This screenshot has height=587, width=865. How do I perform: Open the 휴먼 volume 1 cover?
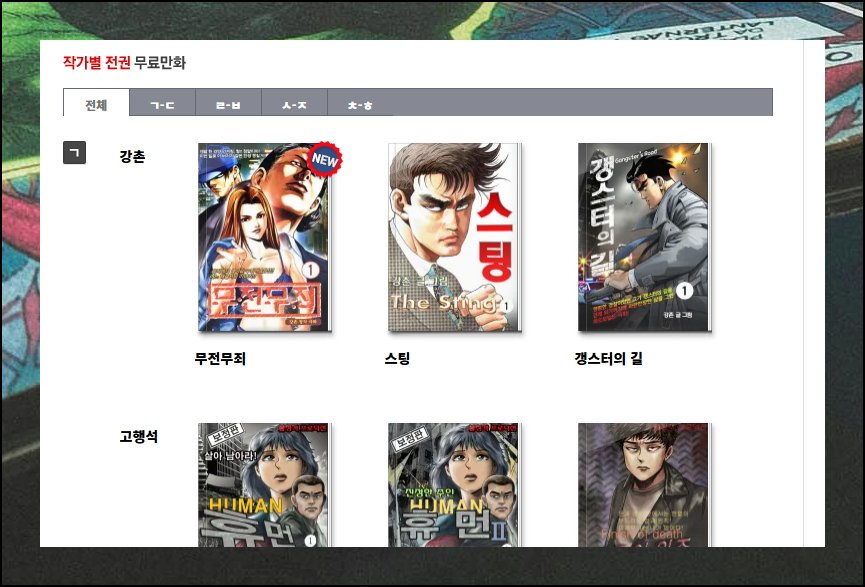tap(265, 485)
